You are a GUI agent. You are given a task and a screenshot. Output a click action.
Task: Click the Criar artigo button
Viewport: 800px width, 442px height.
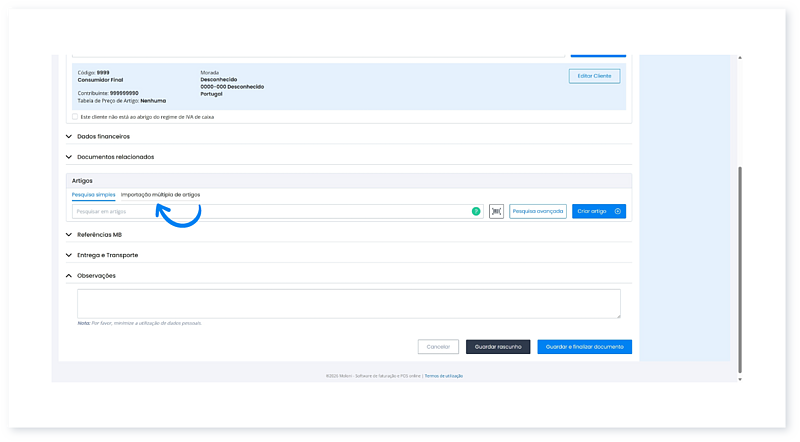click(x=598, y=211)
